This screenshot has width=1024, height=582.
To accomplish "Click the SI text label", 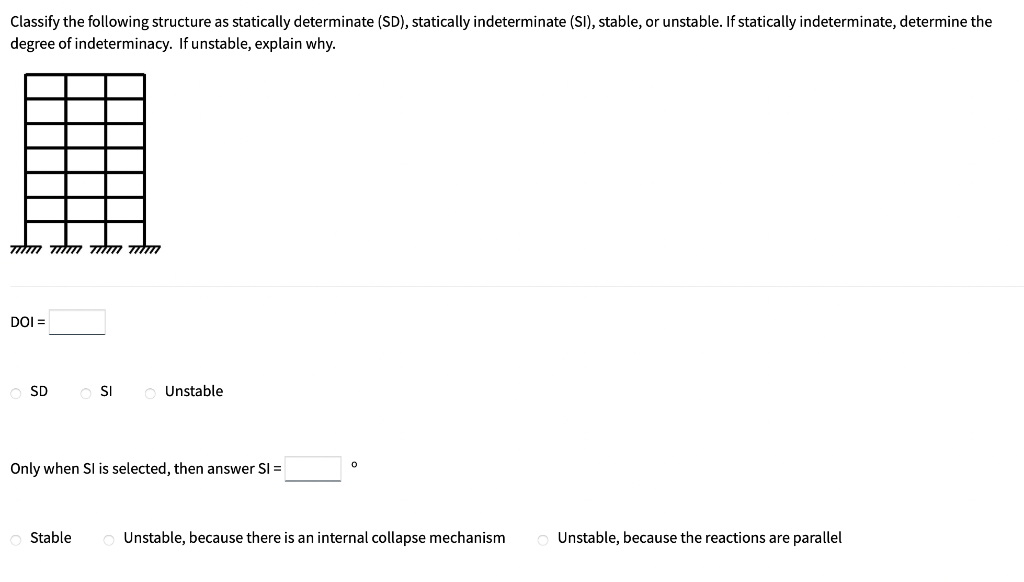I will [107, 391].
